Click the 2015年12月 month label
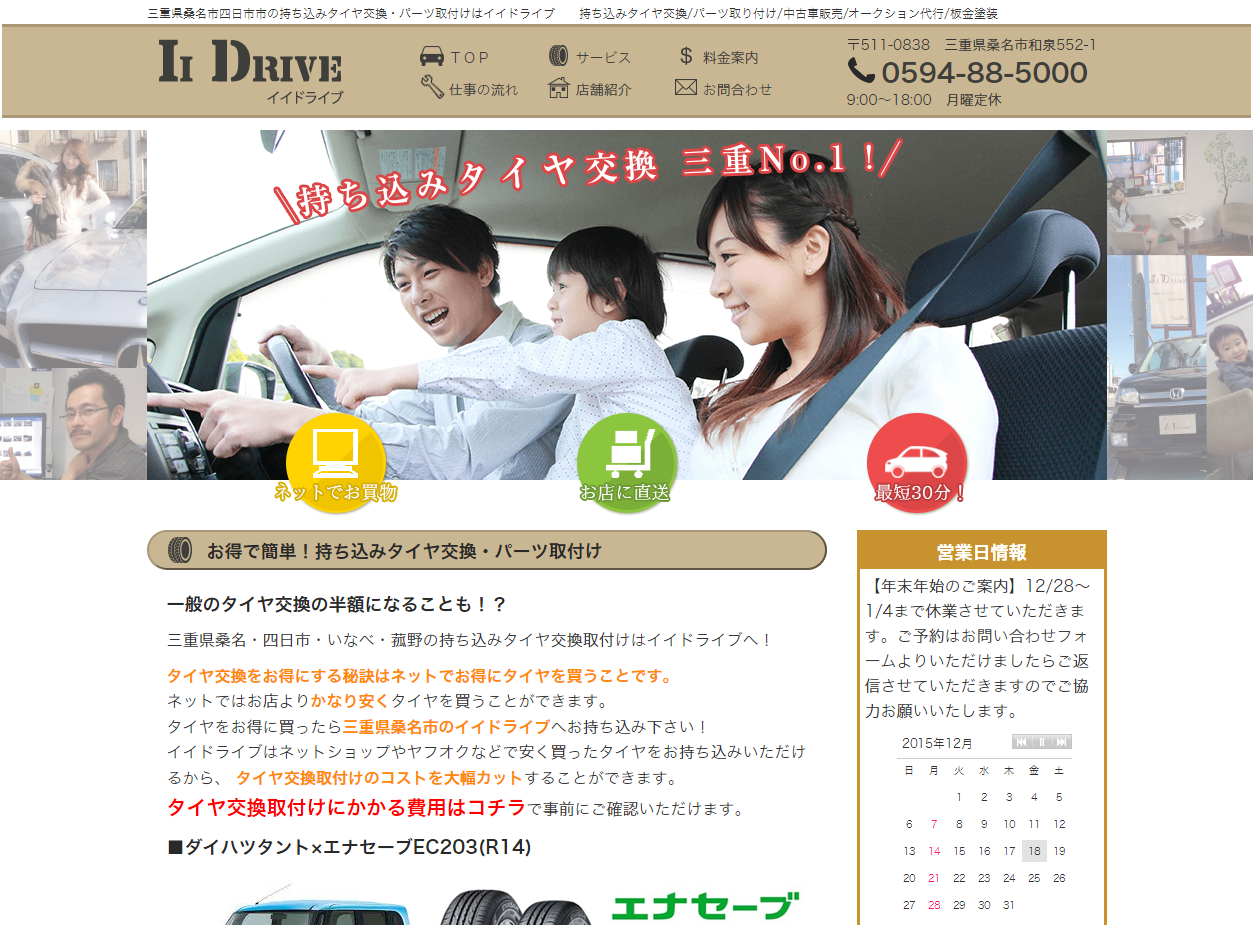 pyautogui.click(x=937, y=743)
